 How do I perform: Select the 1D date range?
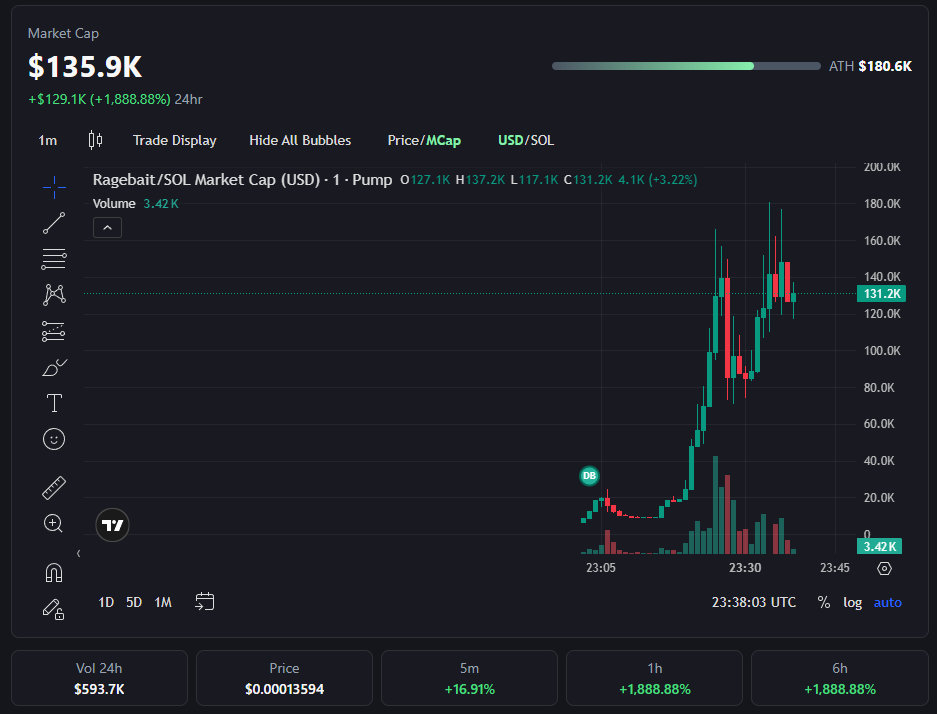(106, 602)
